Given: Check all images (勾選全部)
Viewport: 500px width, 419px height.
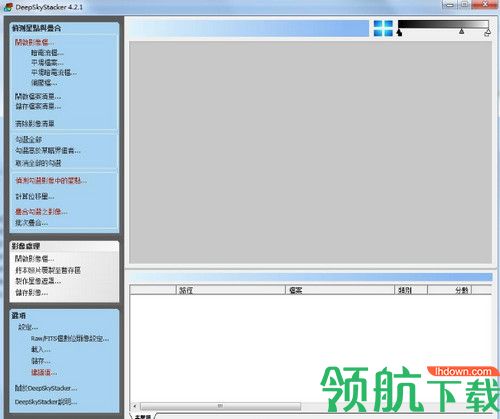Looking at the screenshot, I should [28, 139].
